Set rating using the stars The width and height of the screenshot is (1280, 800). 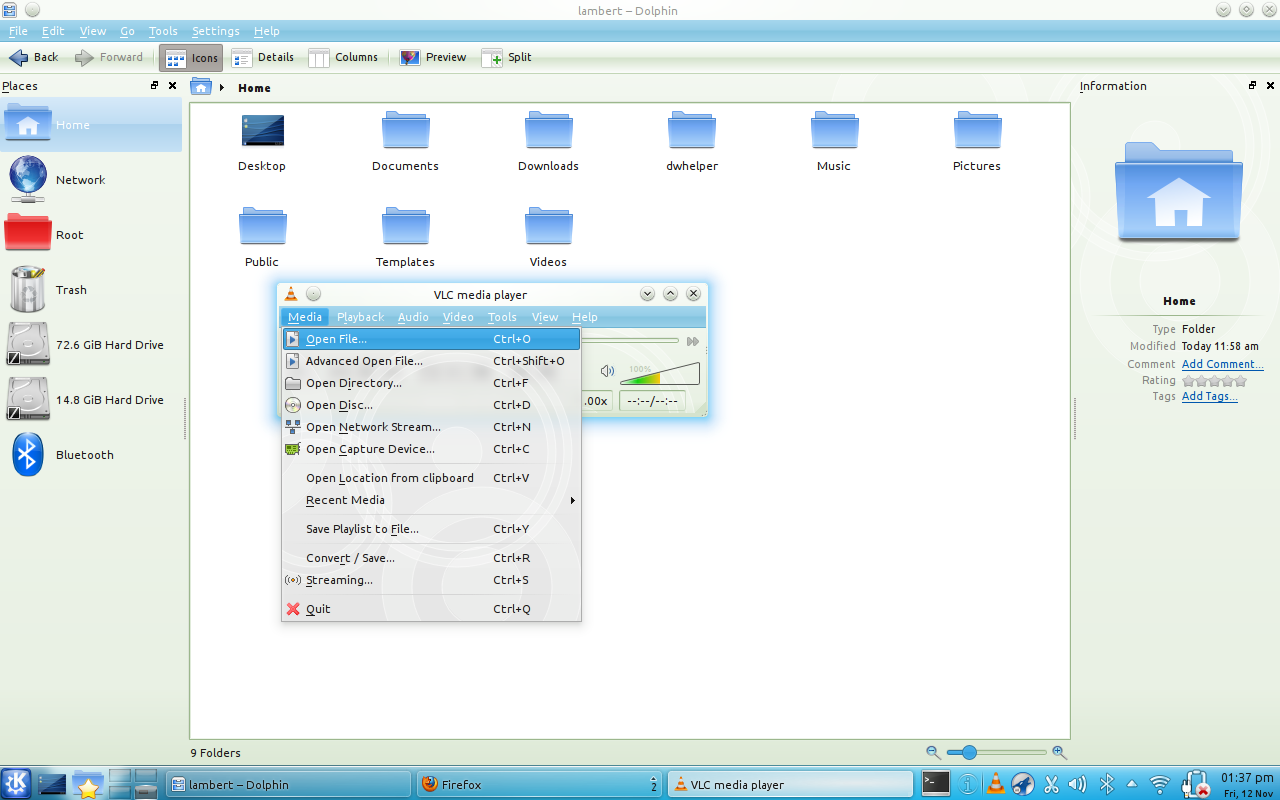click(1214, 380)
